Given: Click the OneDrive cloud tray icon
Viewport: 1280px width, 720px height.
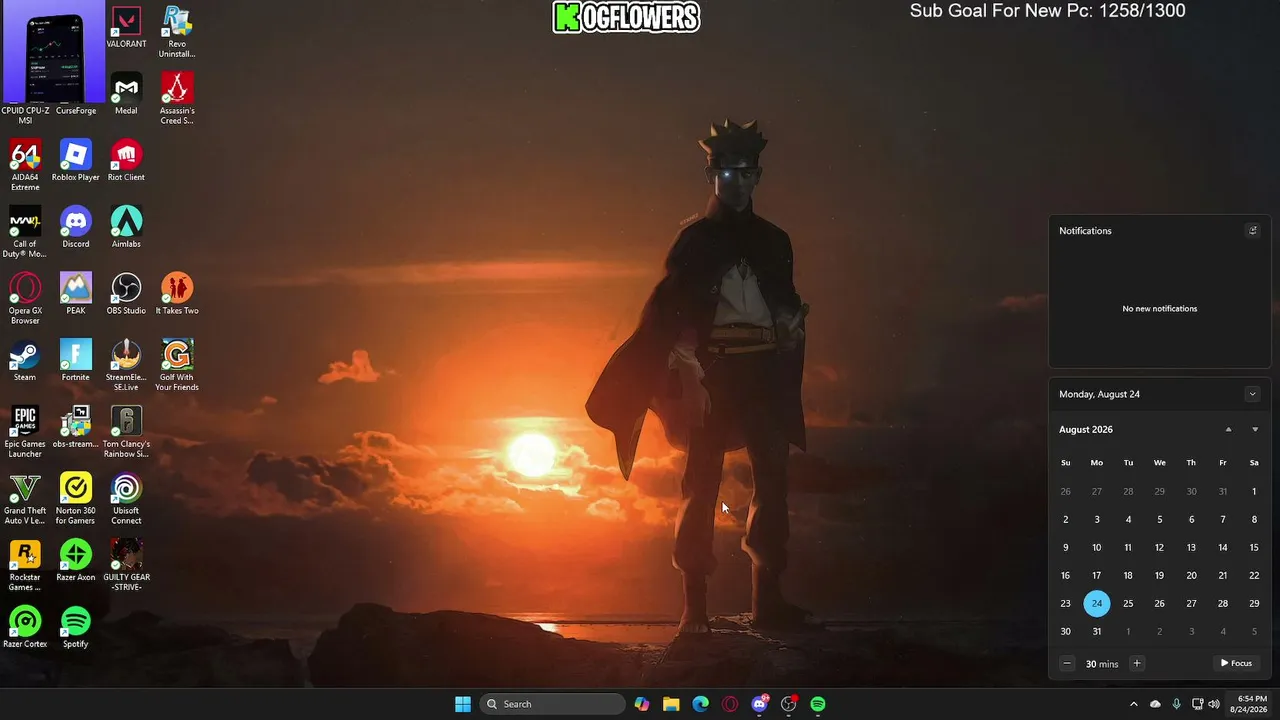Looking at the screenshot, I should click(1155, 704).
